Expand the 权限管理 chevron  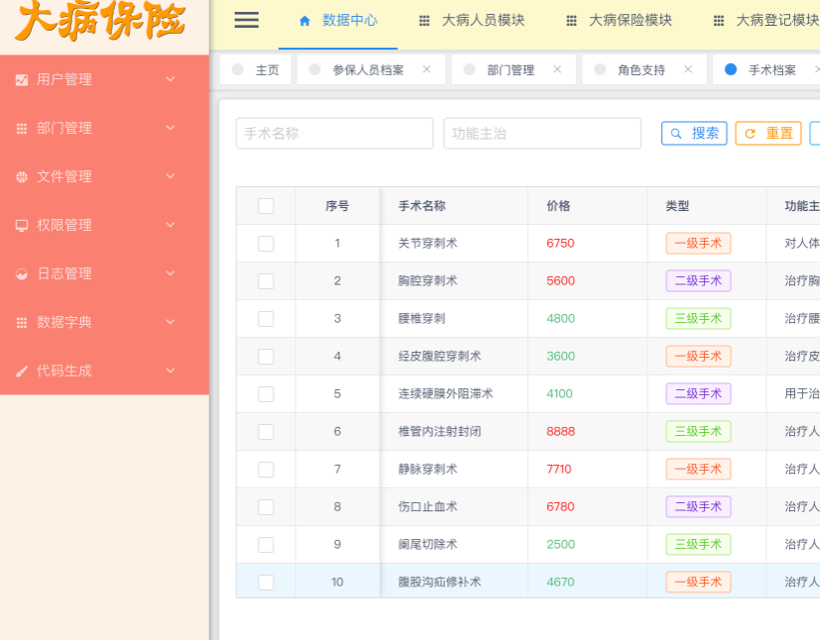(x=170, y=225)
